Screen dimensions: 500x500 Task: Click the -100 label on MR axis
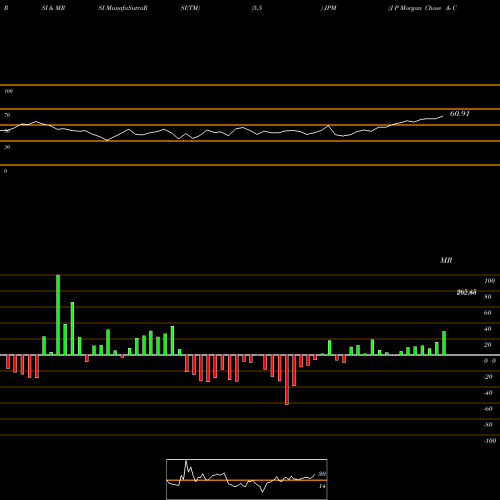click(490, 441)
